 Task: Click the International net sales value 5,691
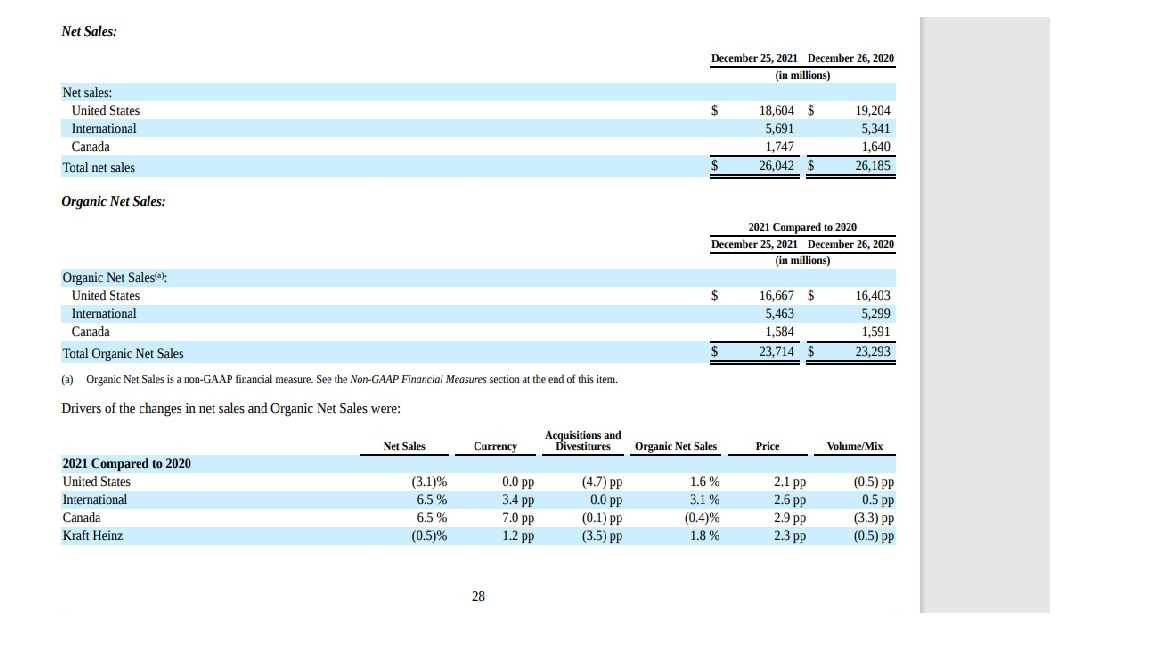click(x=781, y=128)
